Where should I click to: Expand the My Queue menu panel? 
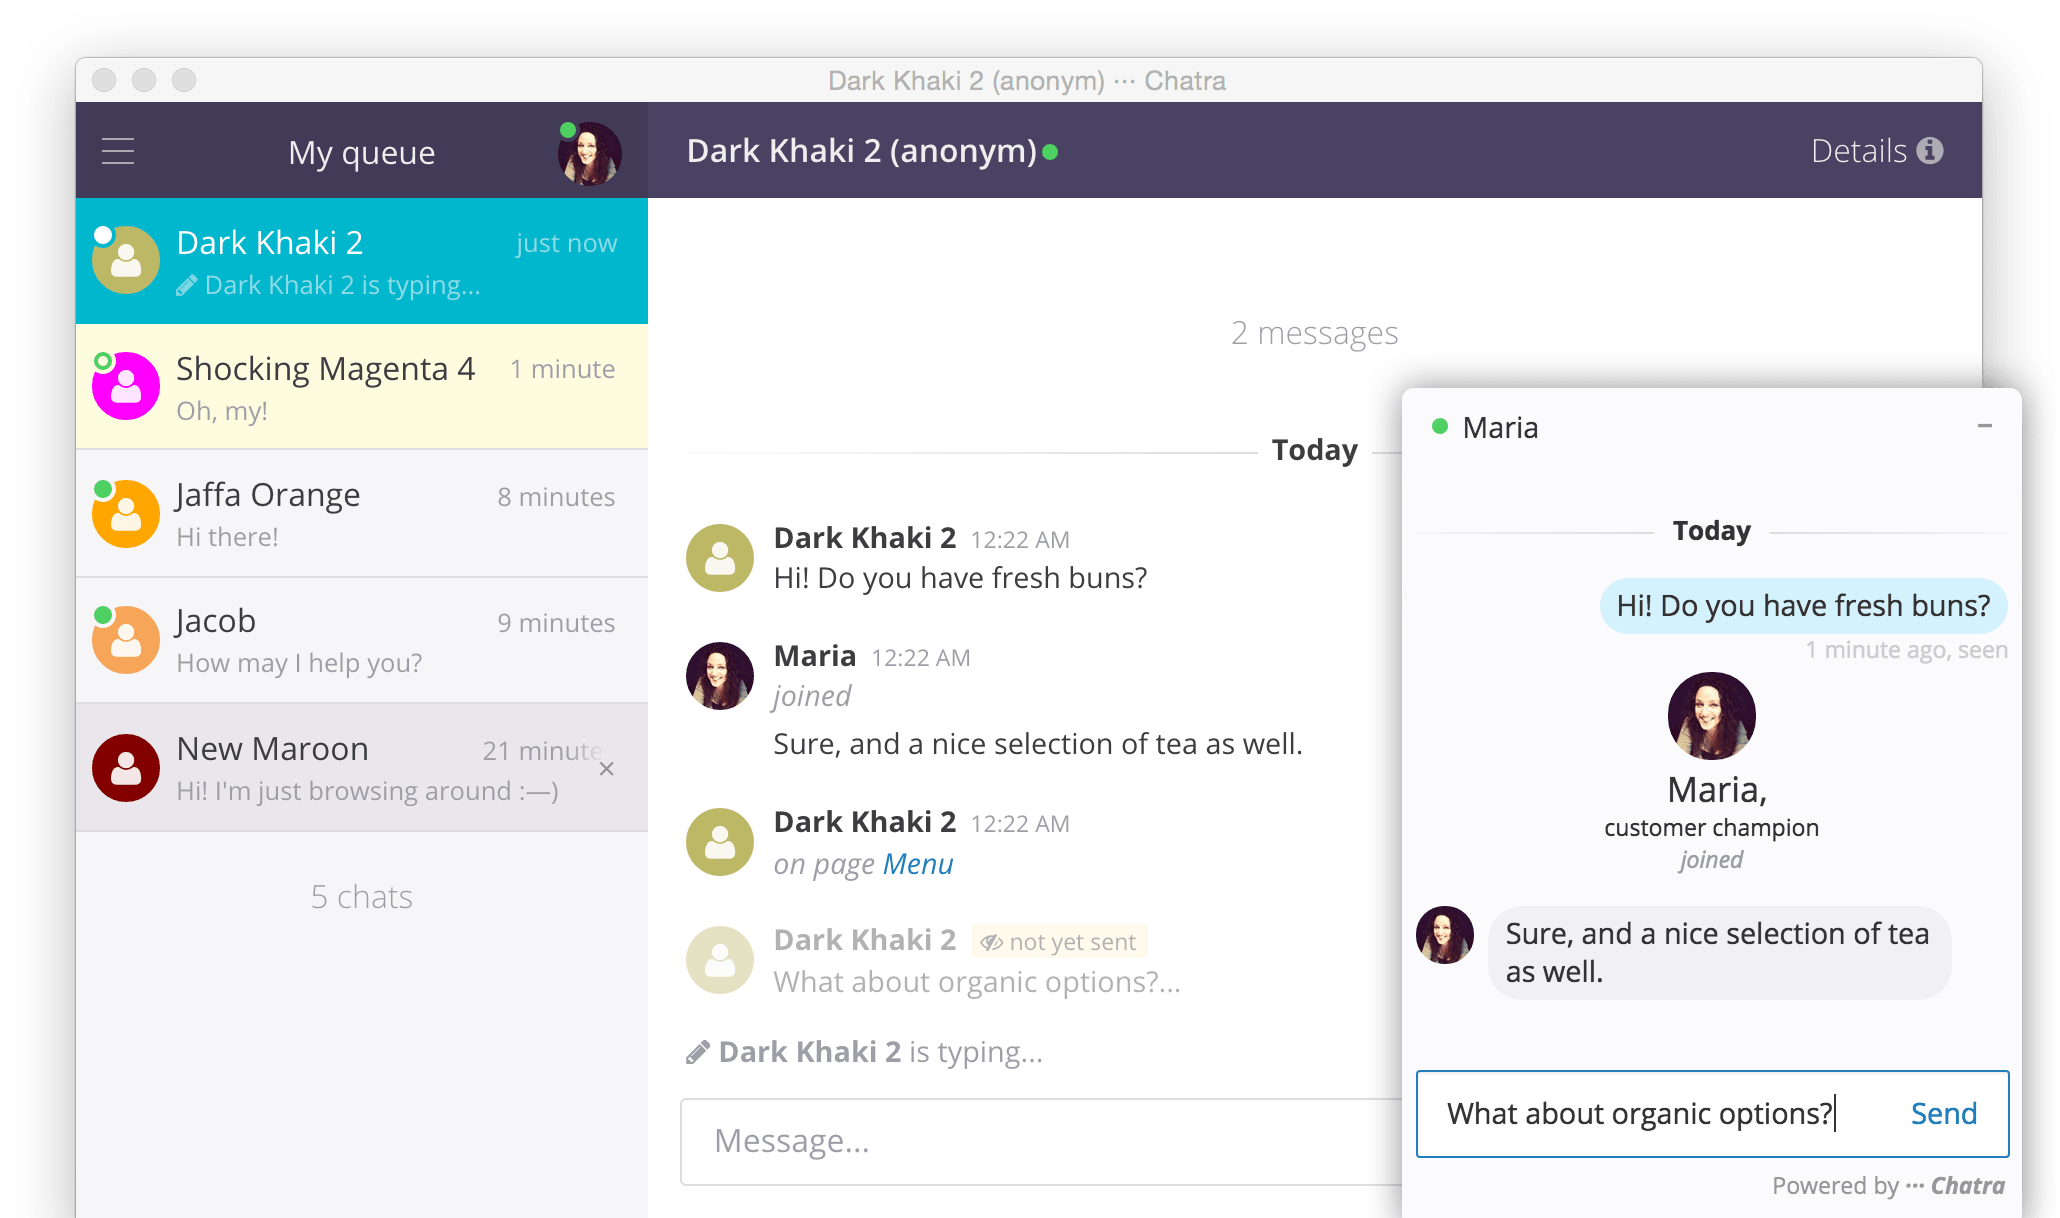[120, 149]
